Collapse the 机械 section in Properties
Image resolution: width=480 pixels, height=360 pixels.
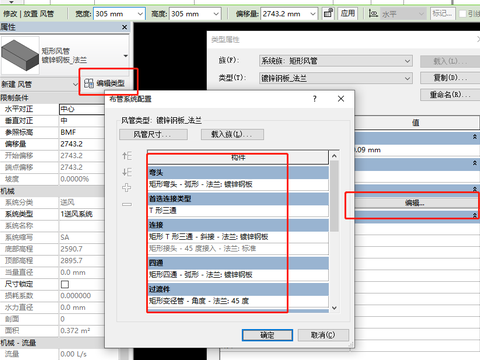click(x=53, y=191)
